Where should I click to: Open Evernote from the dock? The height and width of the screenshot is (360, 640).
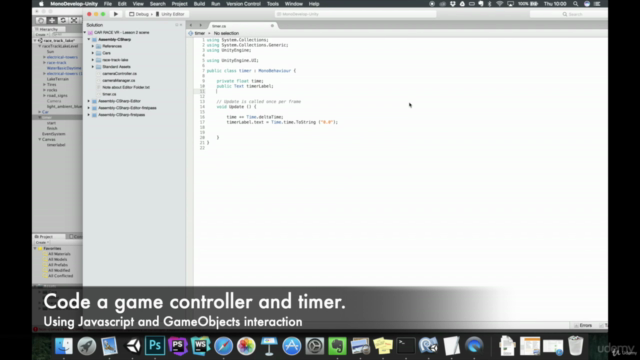coord(337,346)
